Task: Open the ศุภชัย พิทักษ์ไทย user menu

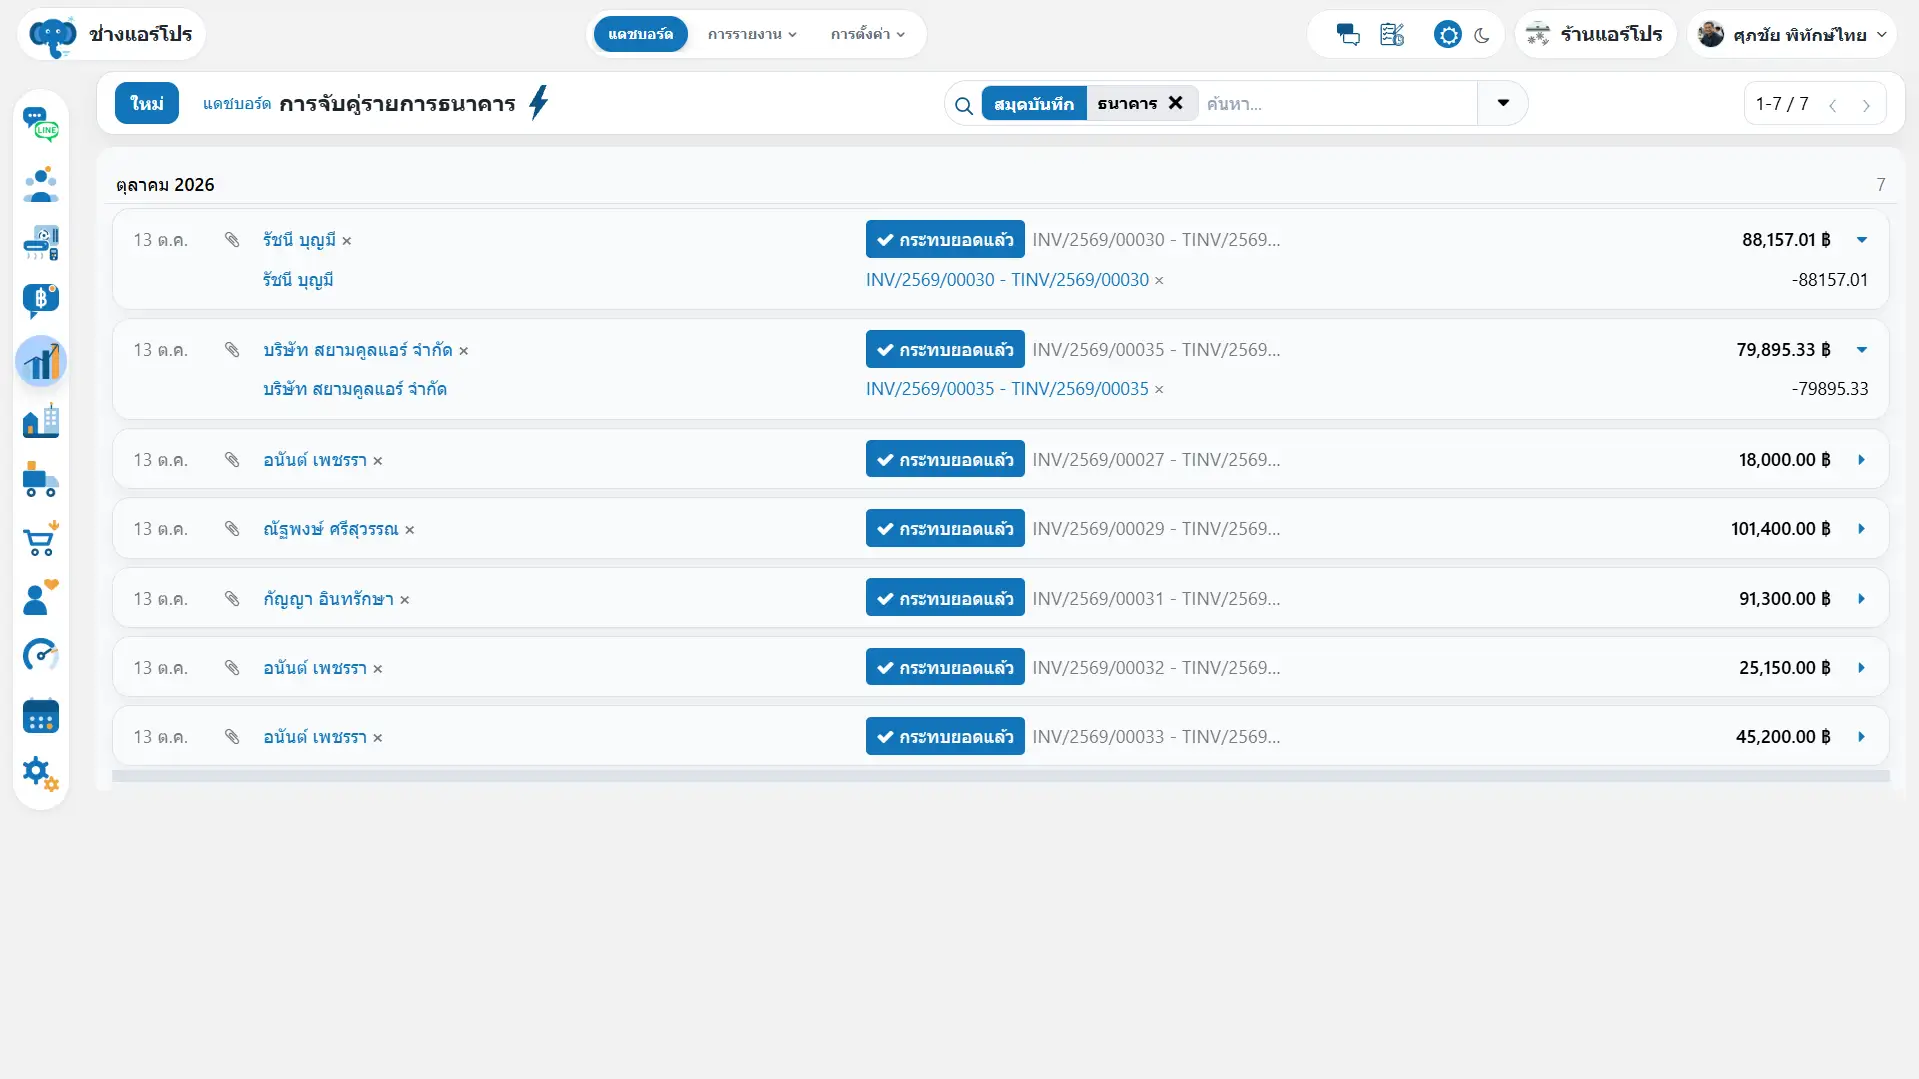Action: click(1792, 35)
